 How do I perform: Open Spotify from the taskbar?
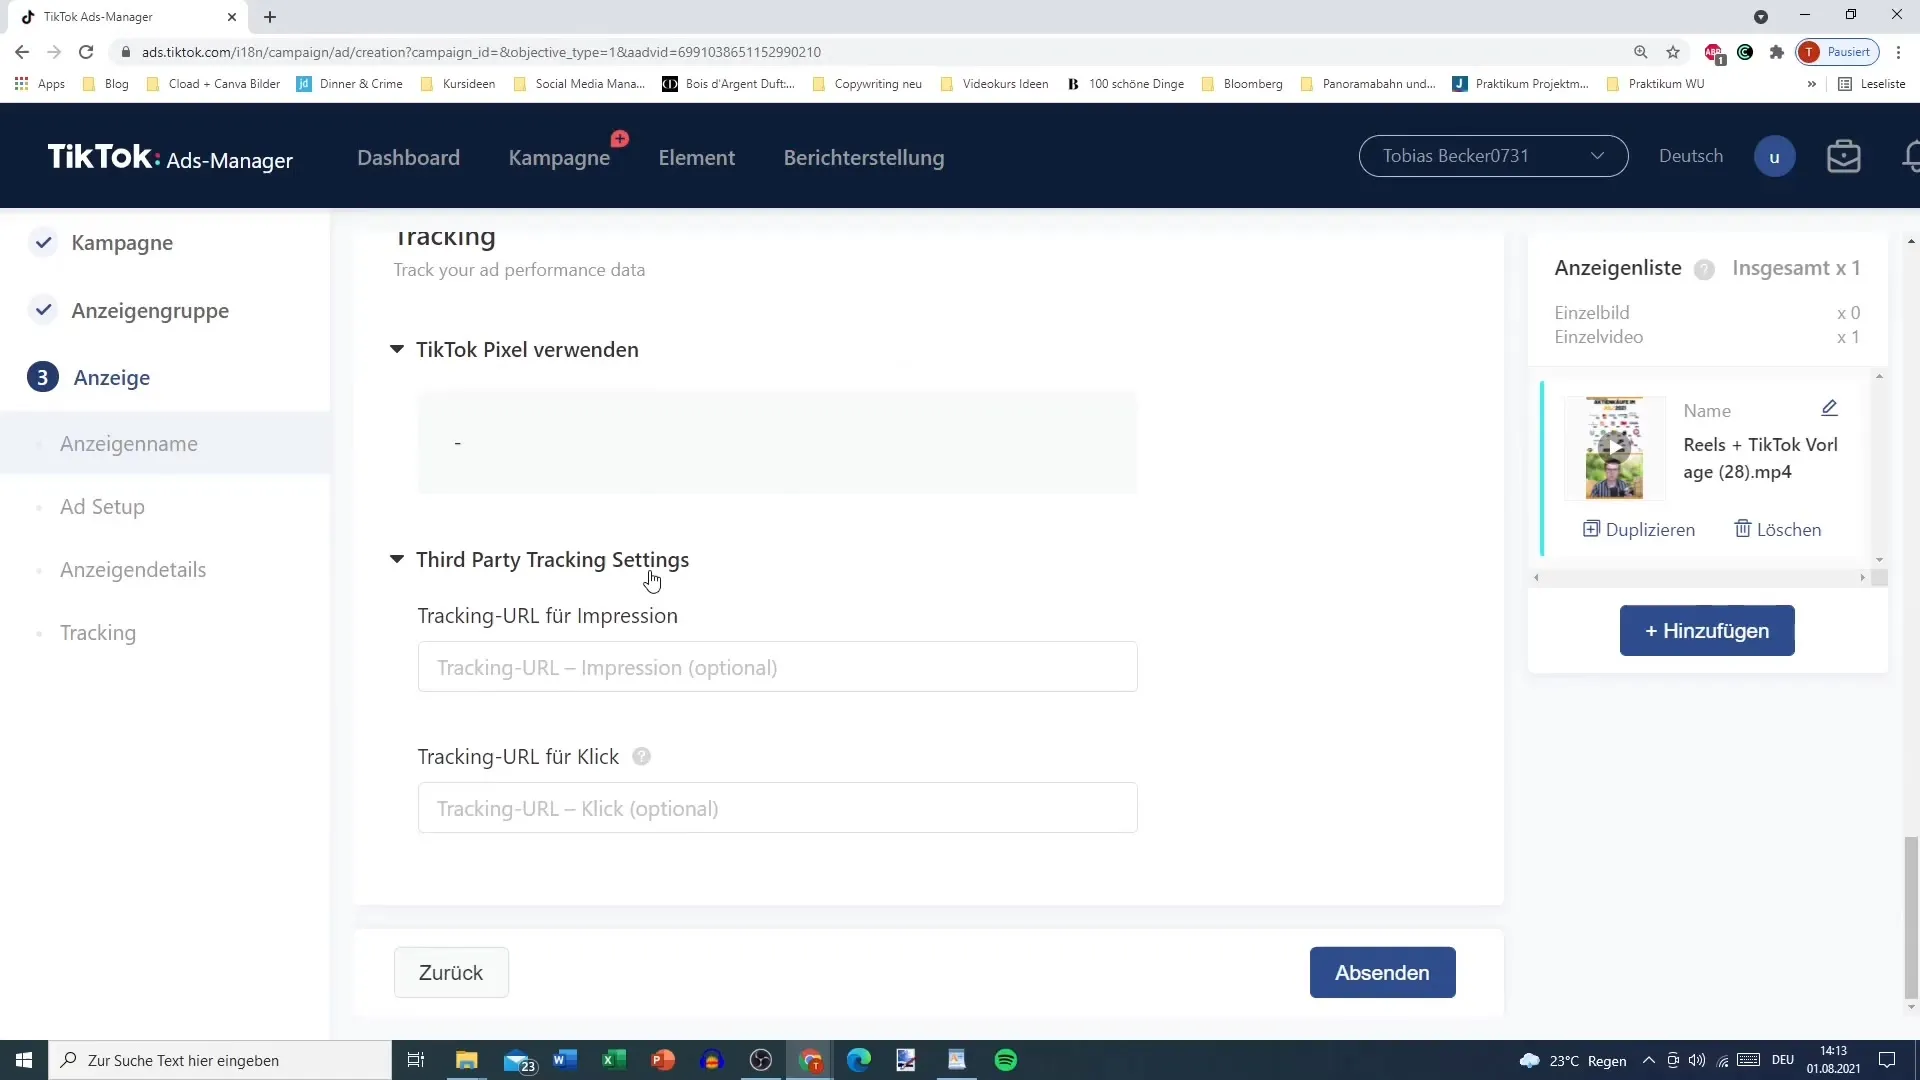pos(1006,1060)
